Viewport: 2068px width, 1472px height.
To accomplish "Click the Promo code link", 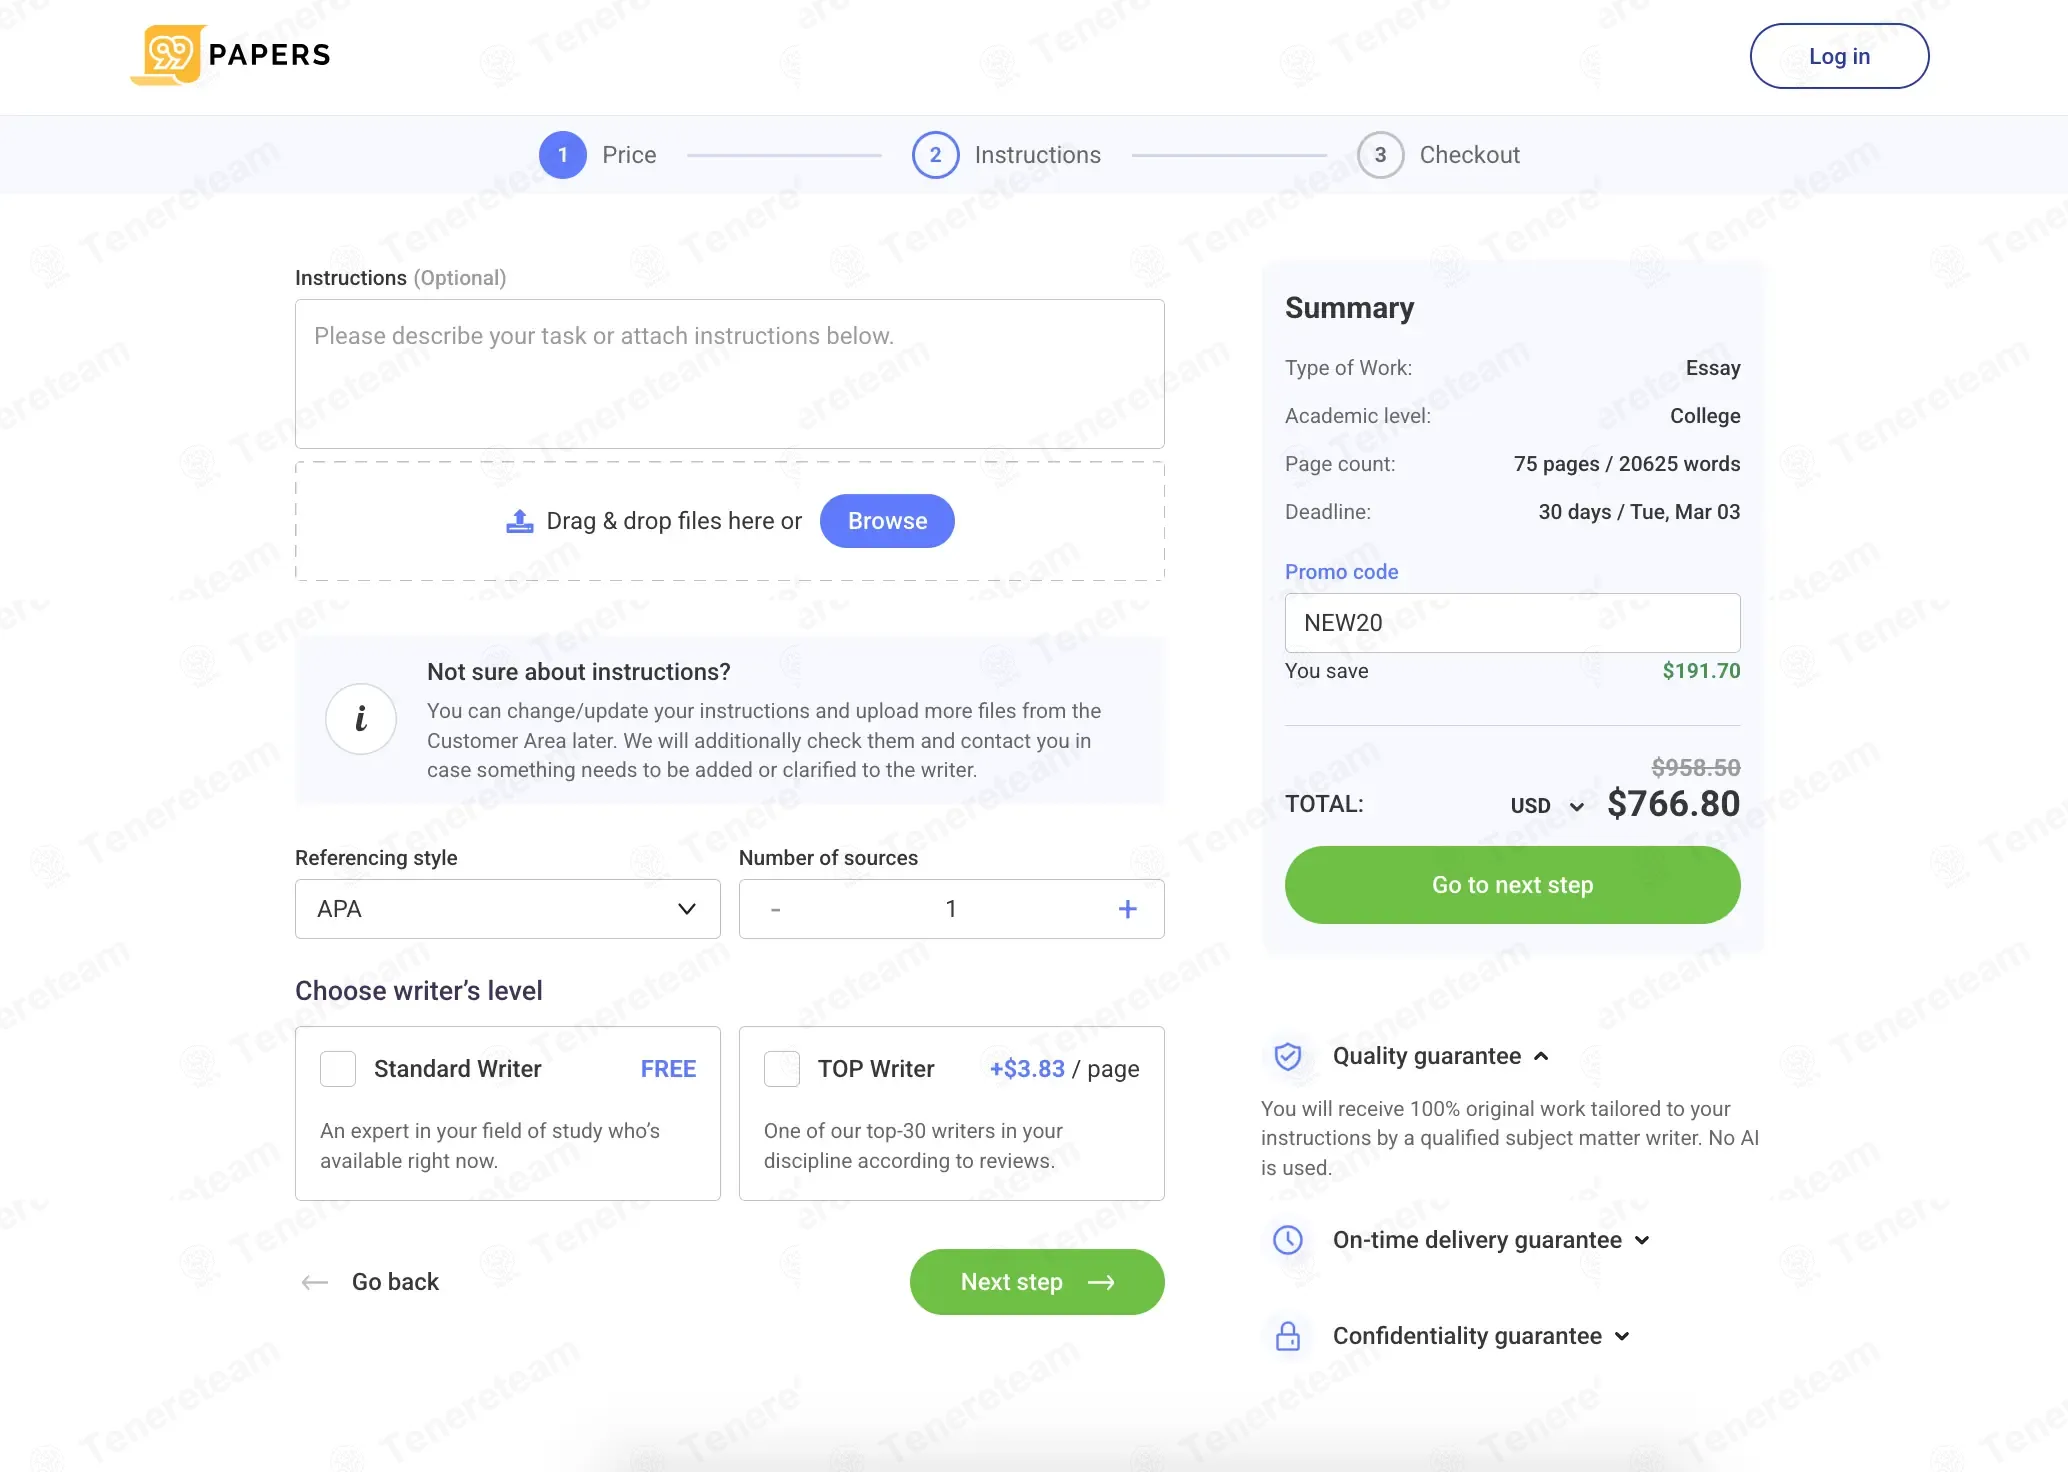I will [x=1341, y=572].
